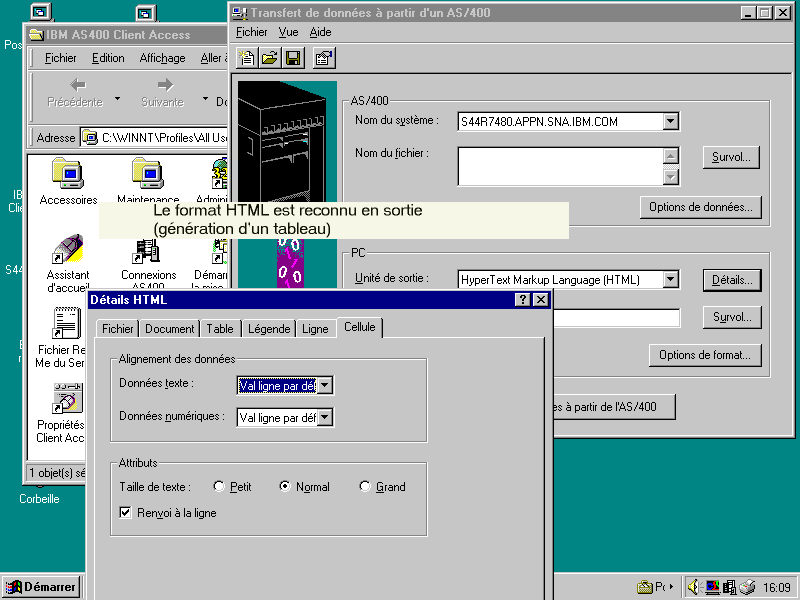Click the Démarrer start button
Screen dimensions: 800x600
pos(41,587)
